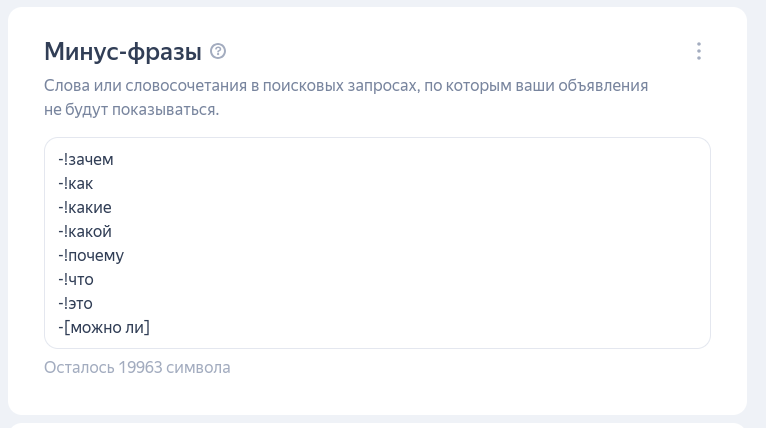Click the text не будут показываться

pyautogui.click(x=131, y=109)
